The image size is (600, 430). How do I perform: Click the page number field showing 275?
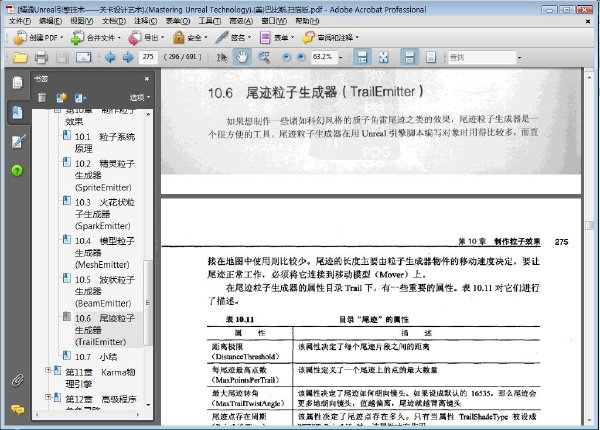pos(148,57)
